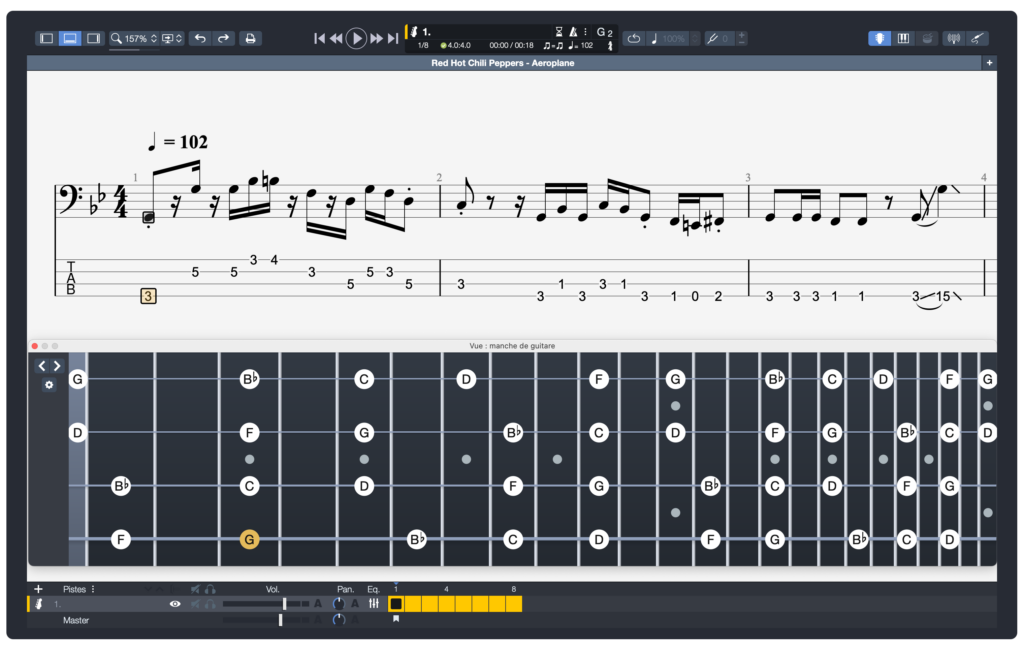Click the track 1 guitar icon
Image resolution: width=1024 pixels, height=650 pixels.
(39, 604)
